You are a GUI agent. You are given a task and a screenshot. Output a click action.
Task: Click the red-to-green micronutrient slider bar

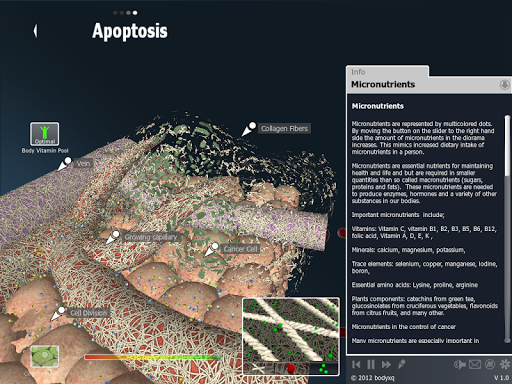152,357
